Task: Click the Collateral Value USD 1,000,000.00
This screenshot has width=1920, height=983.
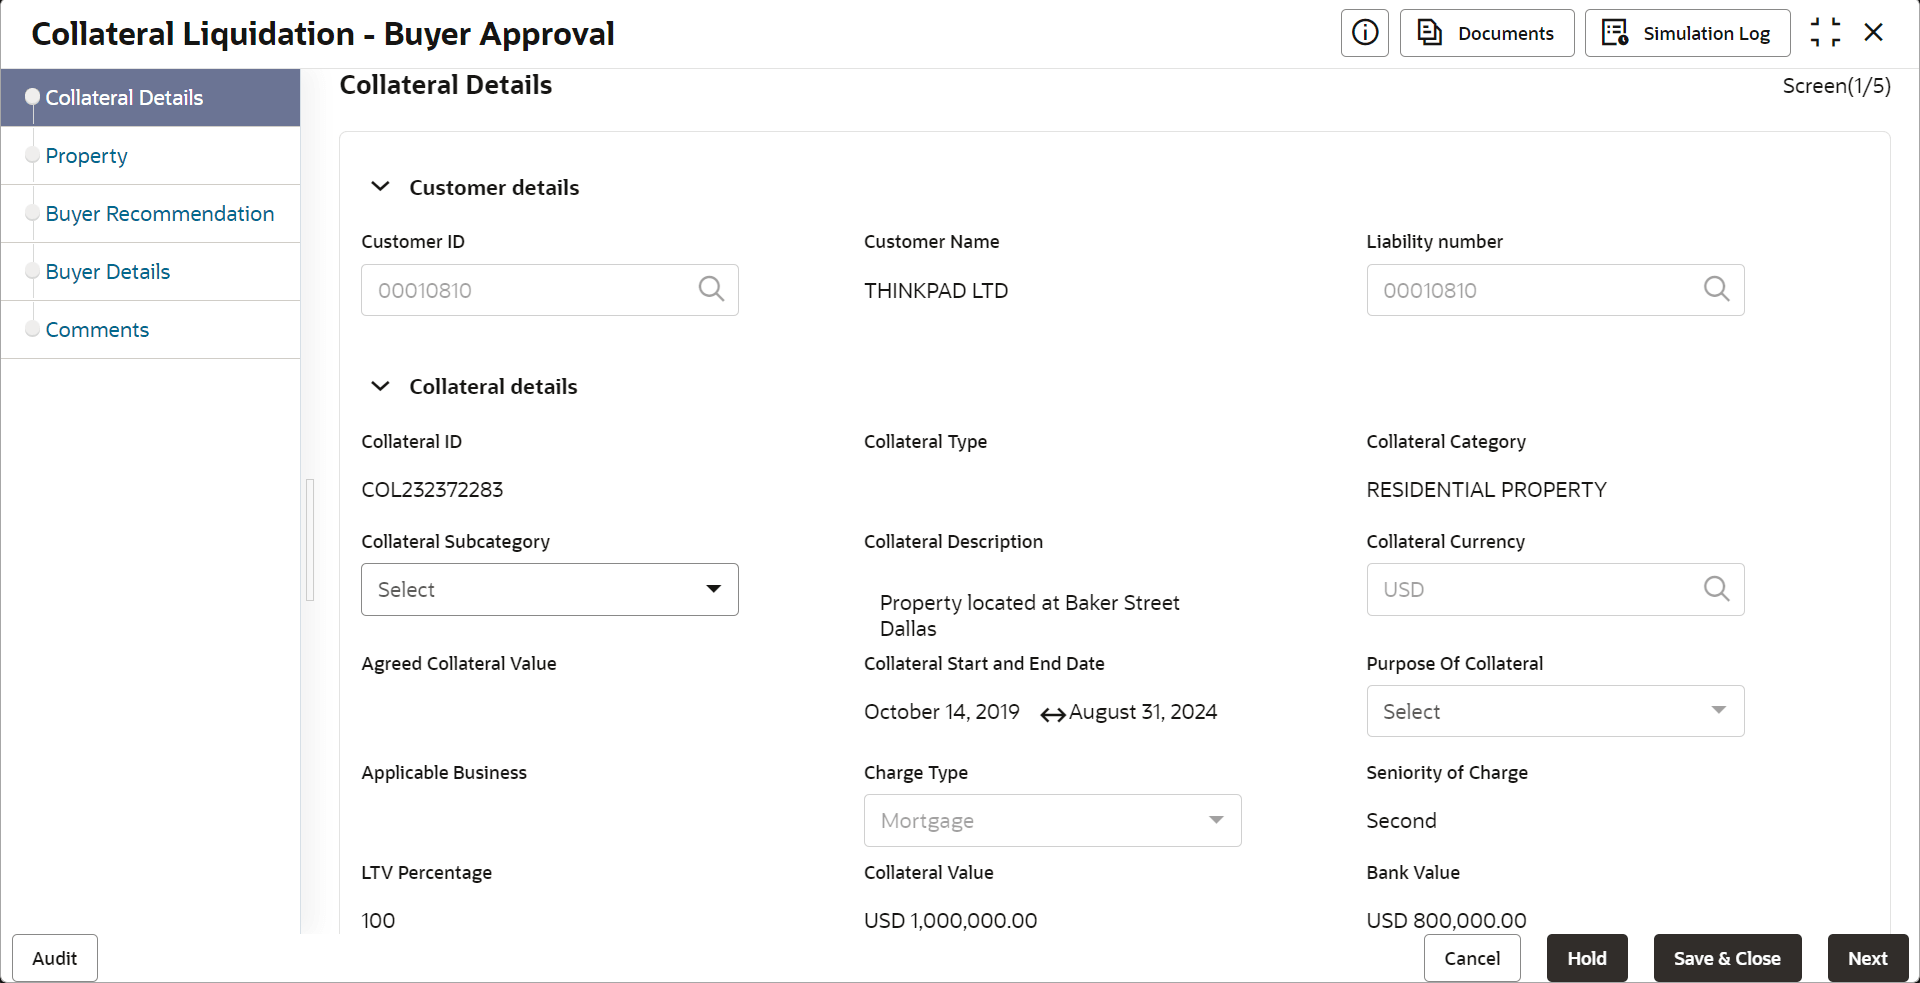Action: (950, 921)
